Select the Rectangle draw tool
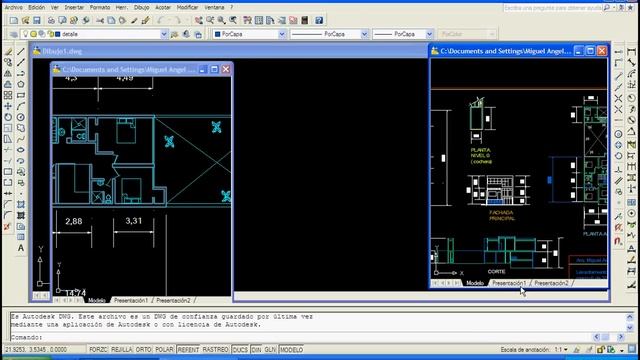The width and height of the screenshot is (640, 360). click(x=21, y=96)
